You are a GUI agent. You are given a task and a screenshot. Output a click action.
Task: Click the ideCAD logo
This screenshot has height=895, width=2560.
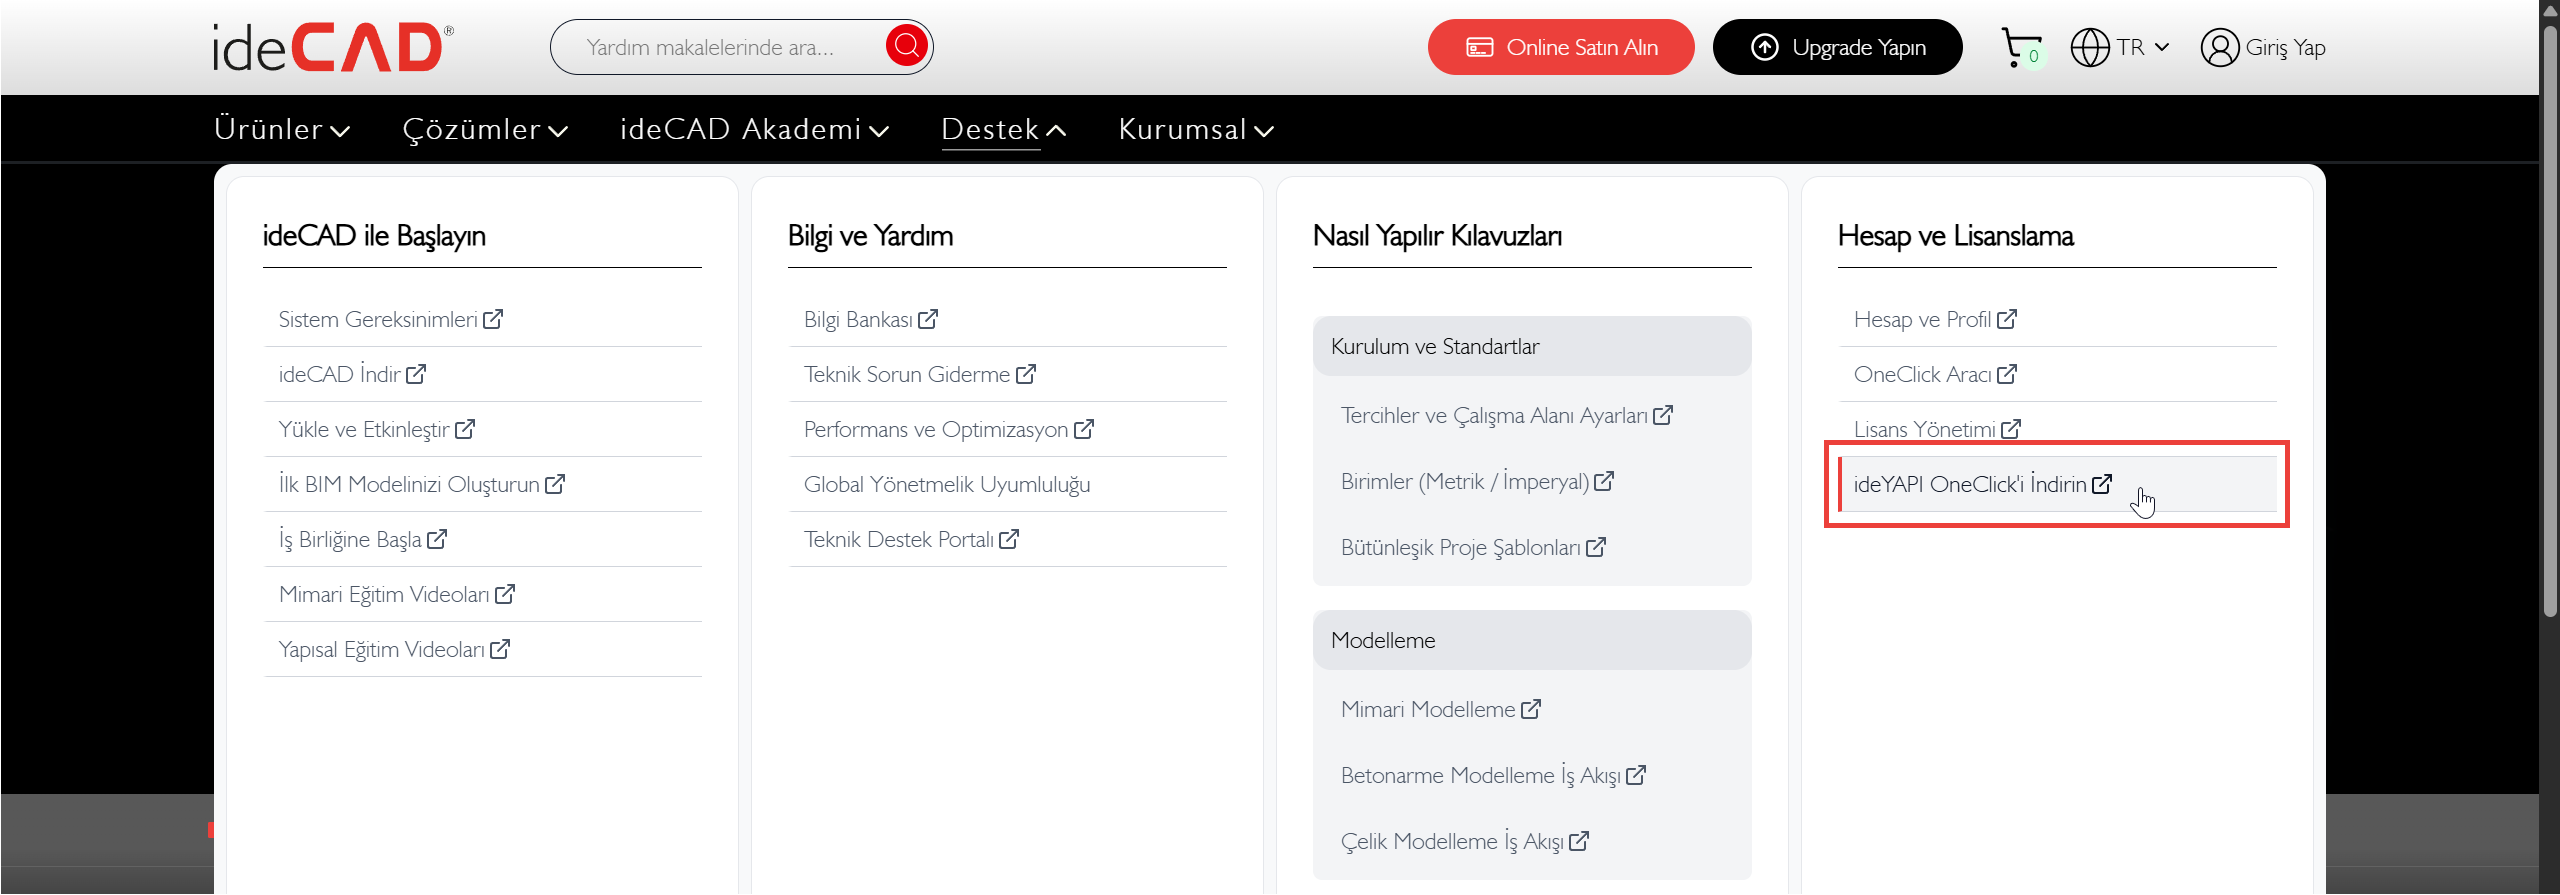tap(333, 47)
